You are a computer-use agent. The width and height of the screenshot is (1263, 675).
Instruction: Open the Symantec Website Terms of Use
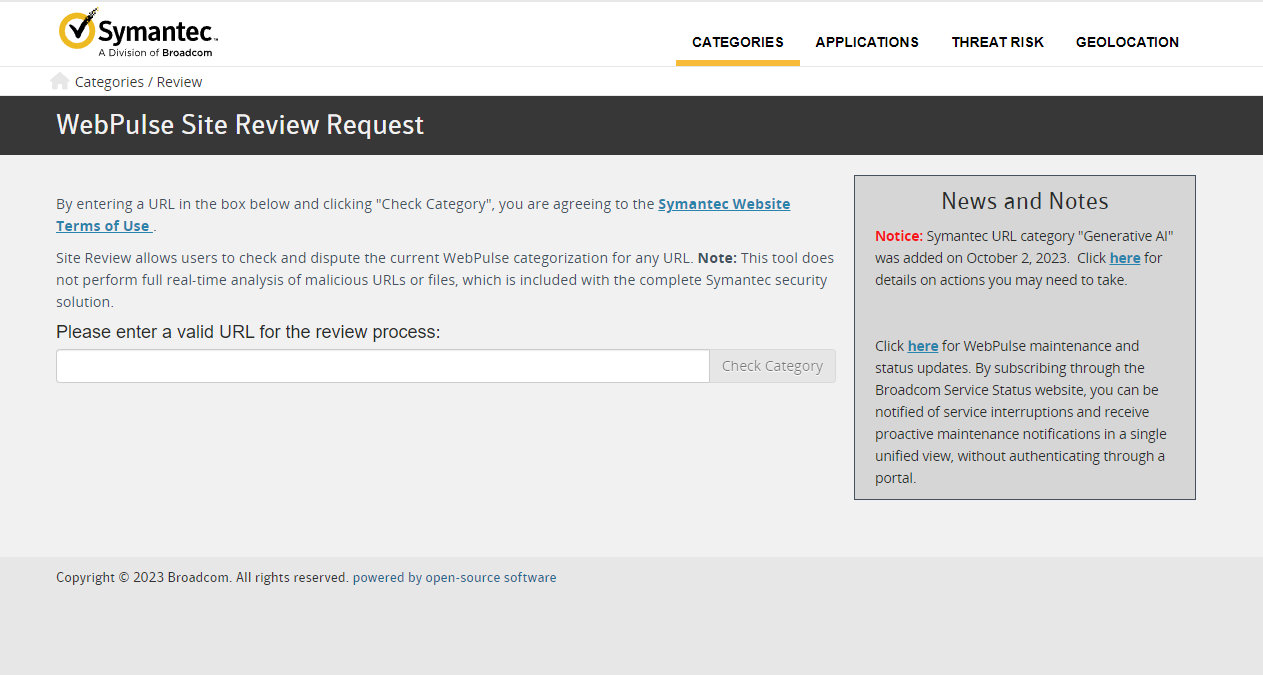[x=724, y=203]
